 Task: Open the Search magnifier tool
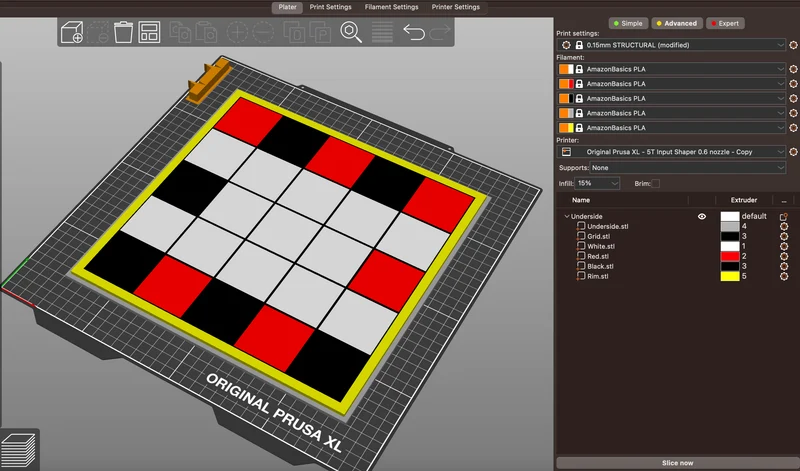tap(351, 32)
